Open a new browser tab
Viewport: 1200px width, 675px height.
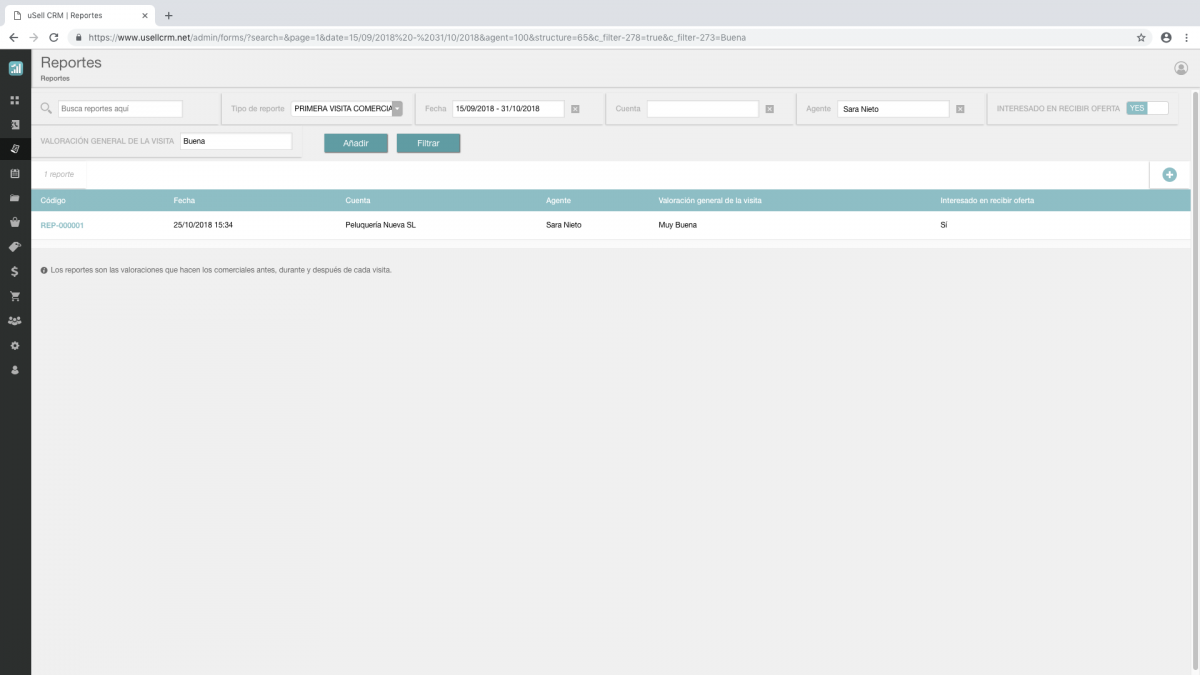[168, 16]
